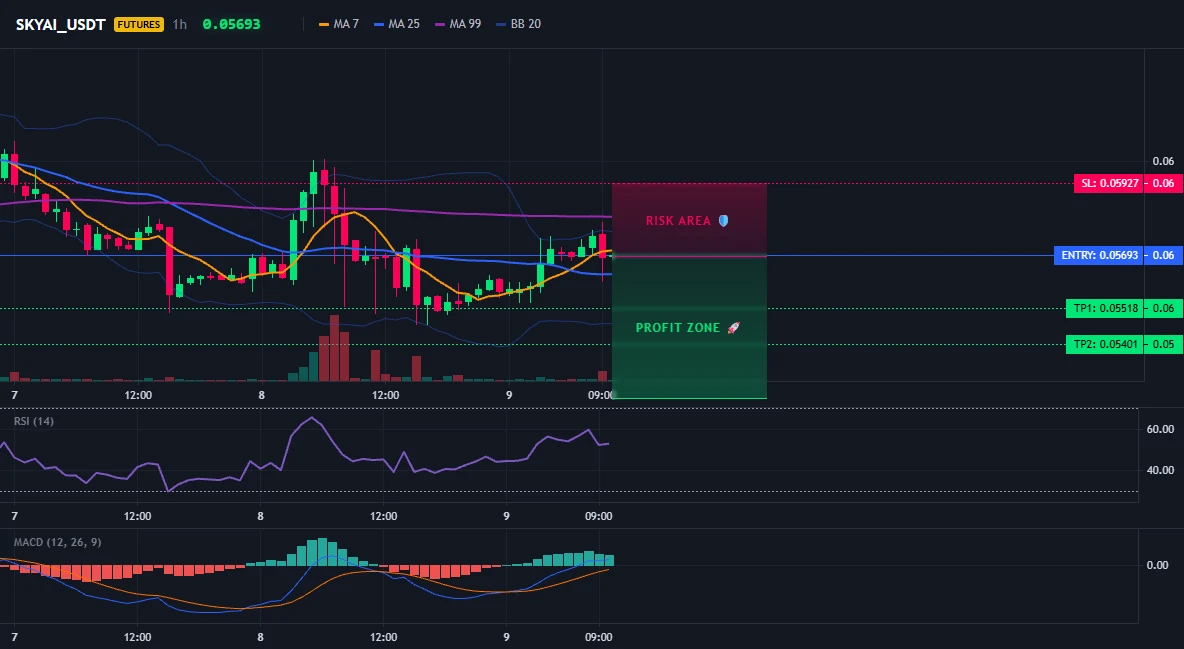Viewport: 1184px width, 649px height.
Task: Toggle the MA 7 legend entry
Action: pyautogui.click(x=339, y=24)
